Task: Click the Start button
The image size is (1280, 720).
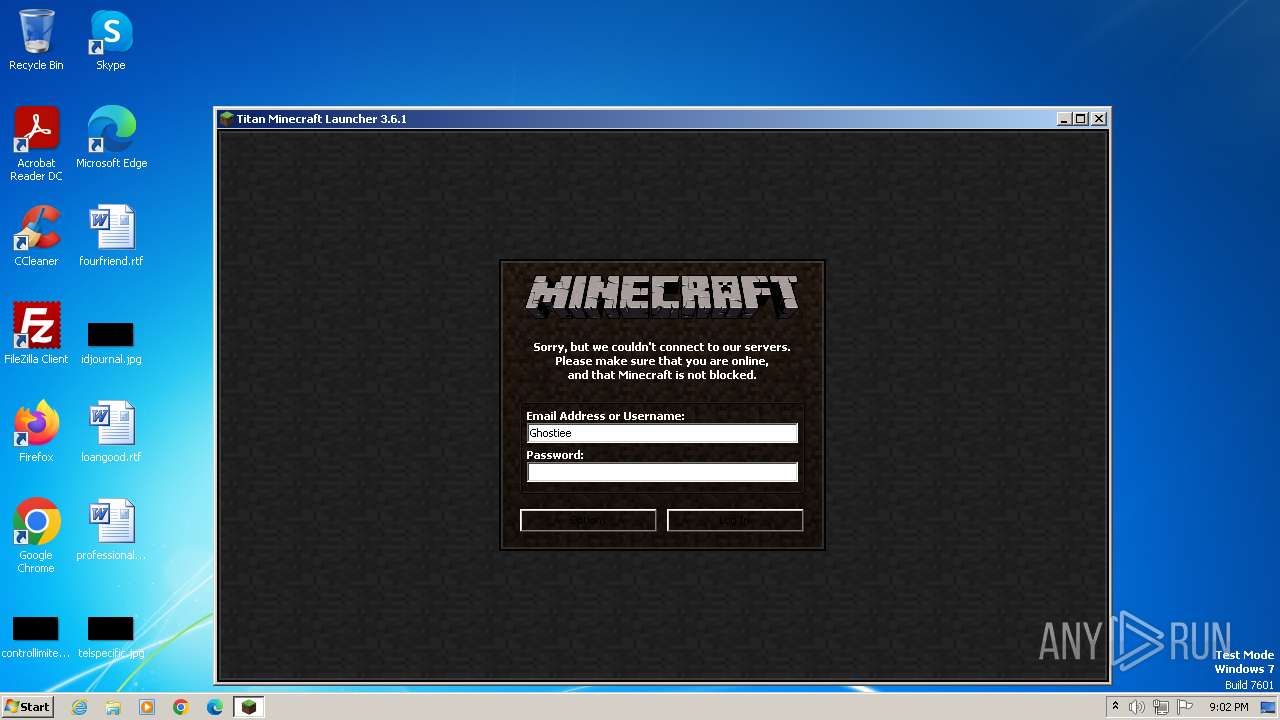Action: [x=27, y=707]
